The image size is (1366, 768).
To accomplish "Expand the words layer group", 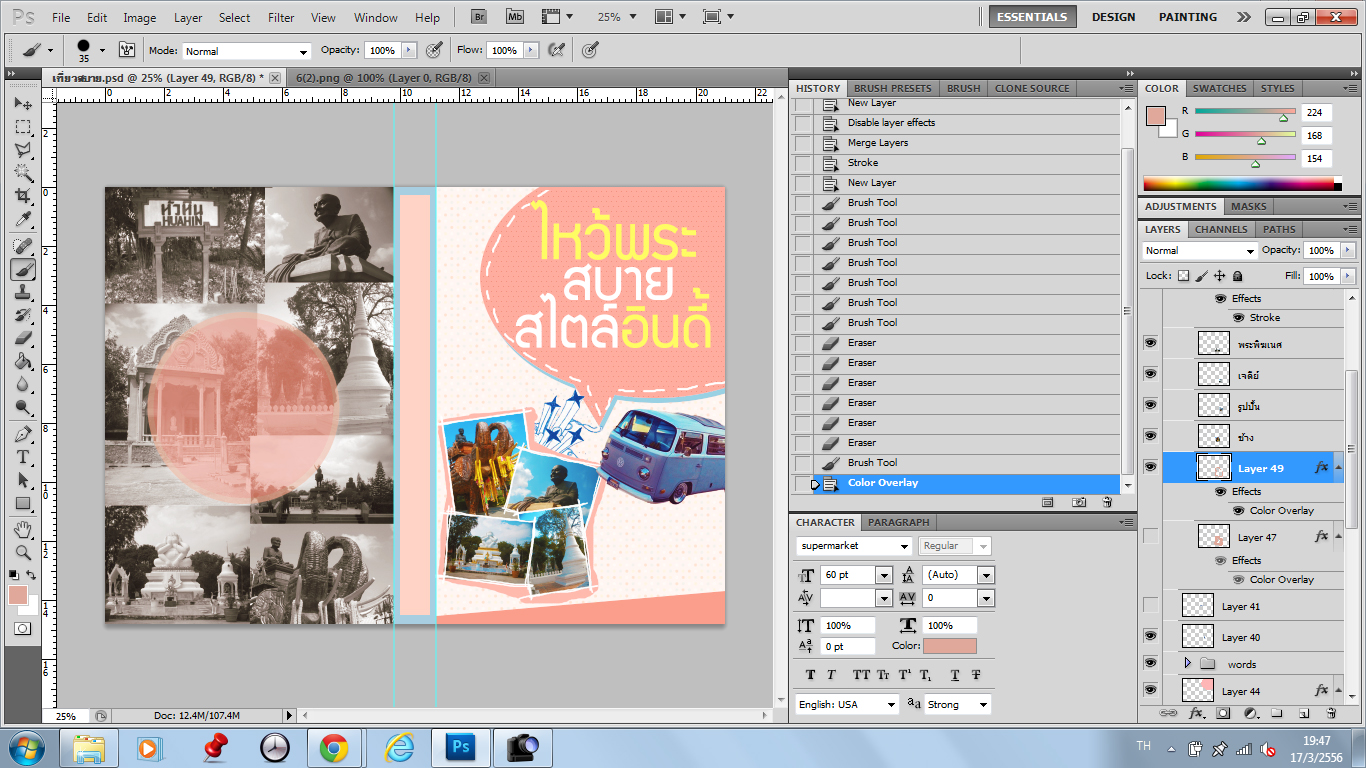I will pos(1187,663).
